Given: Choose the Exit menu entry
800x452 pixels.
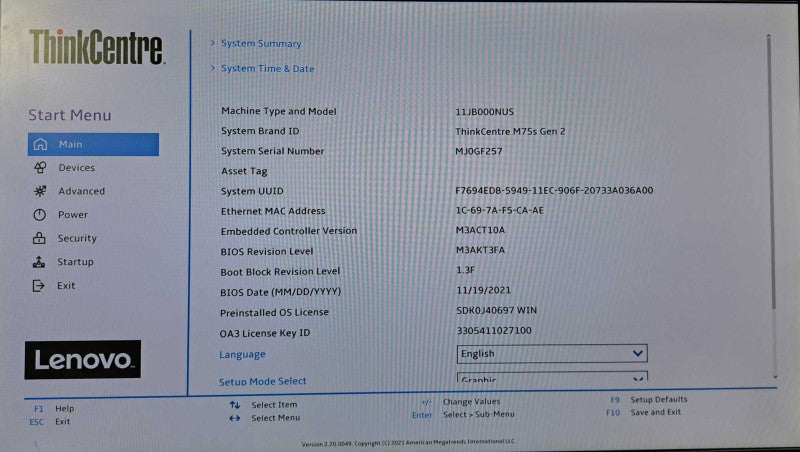Looking at the screenshot, I should tap(66, 286).
